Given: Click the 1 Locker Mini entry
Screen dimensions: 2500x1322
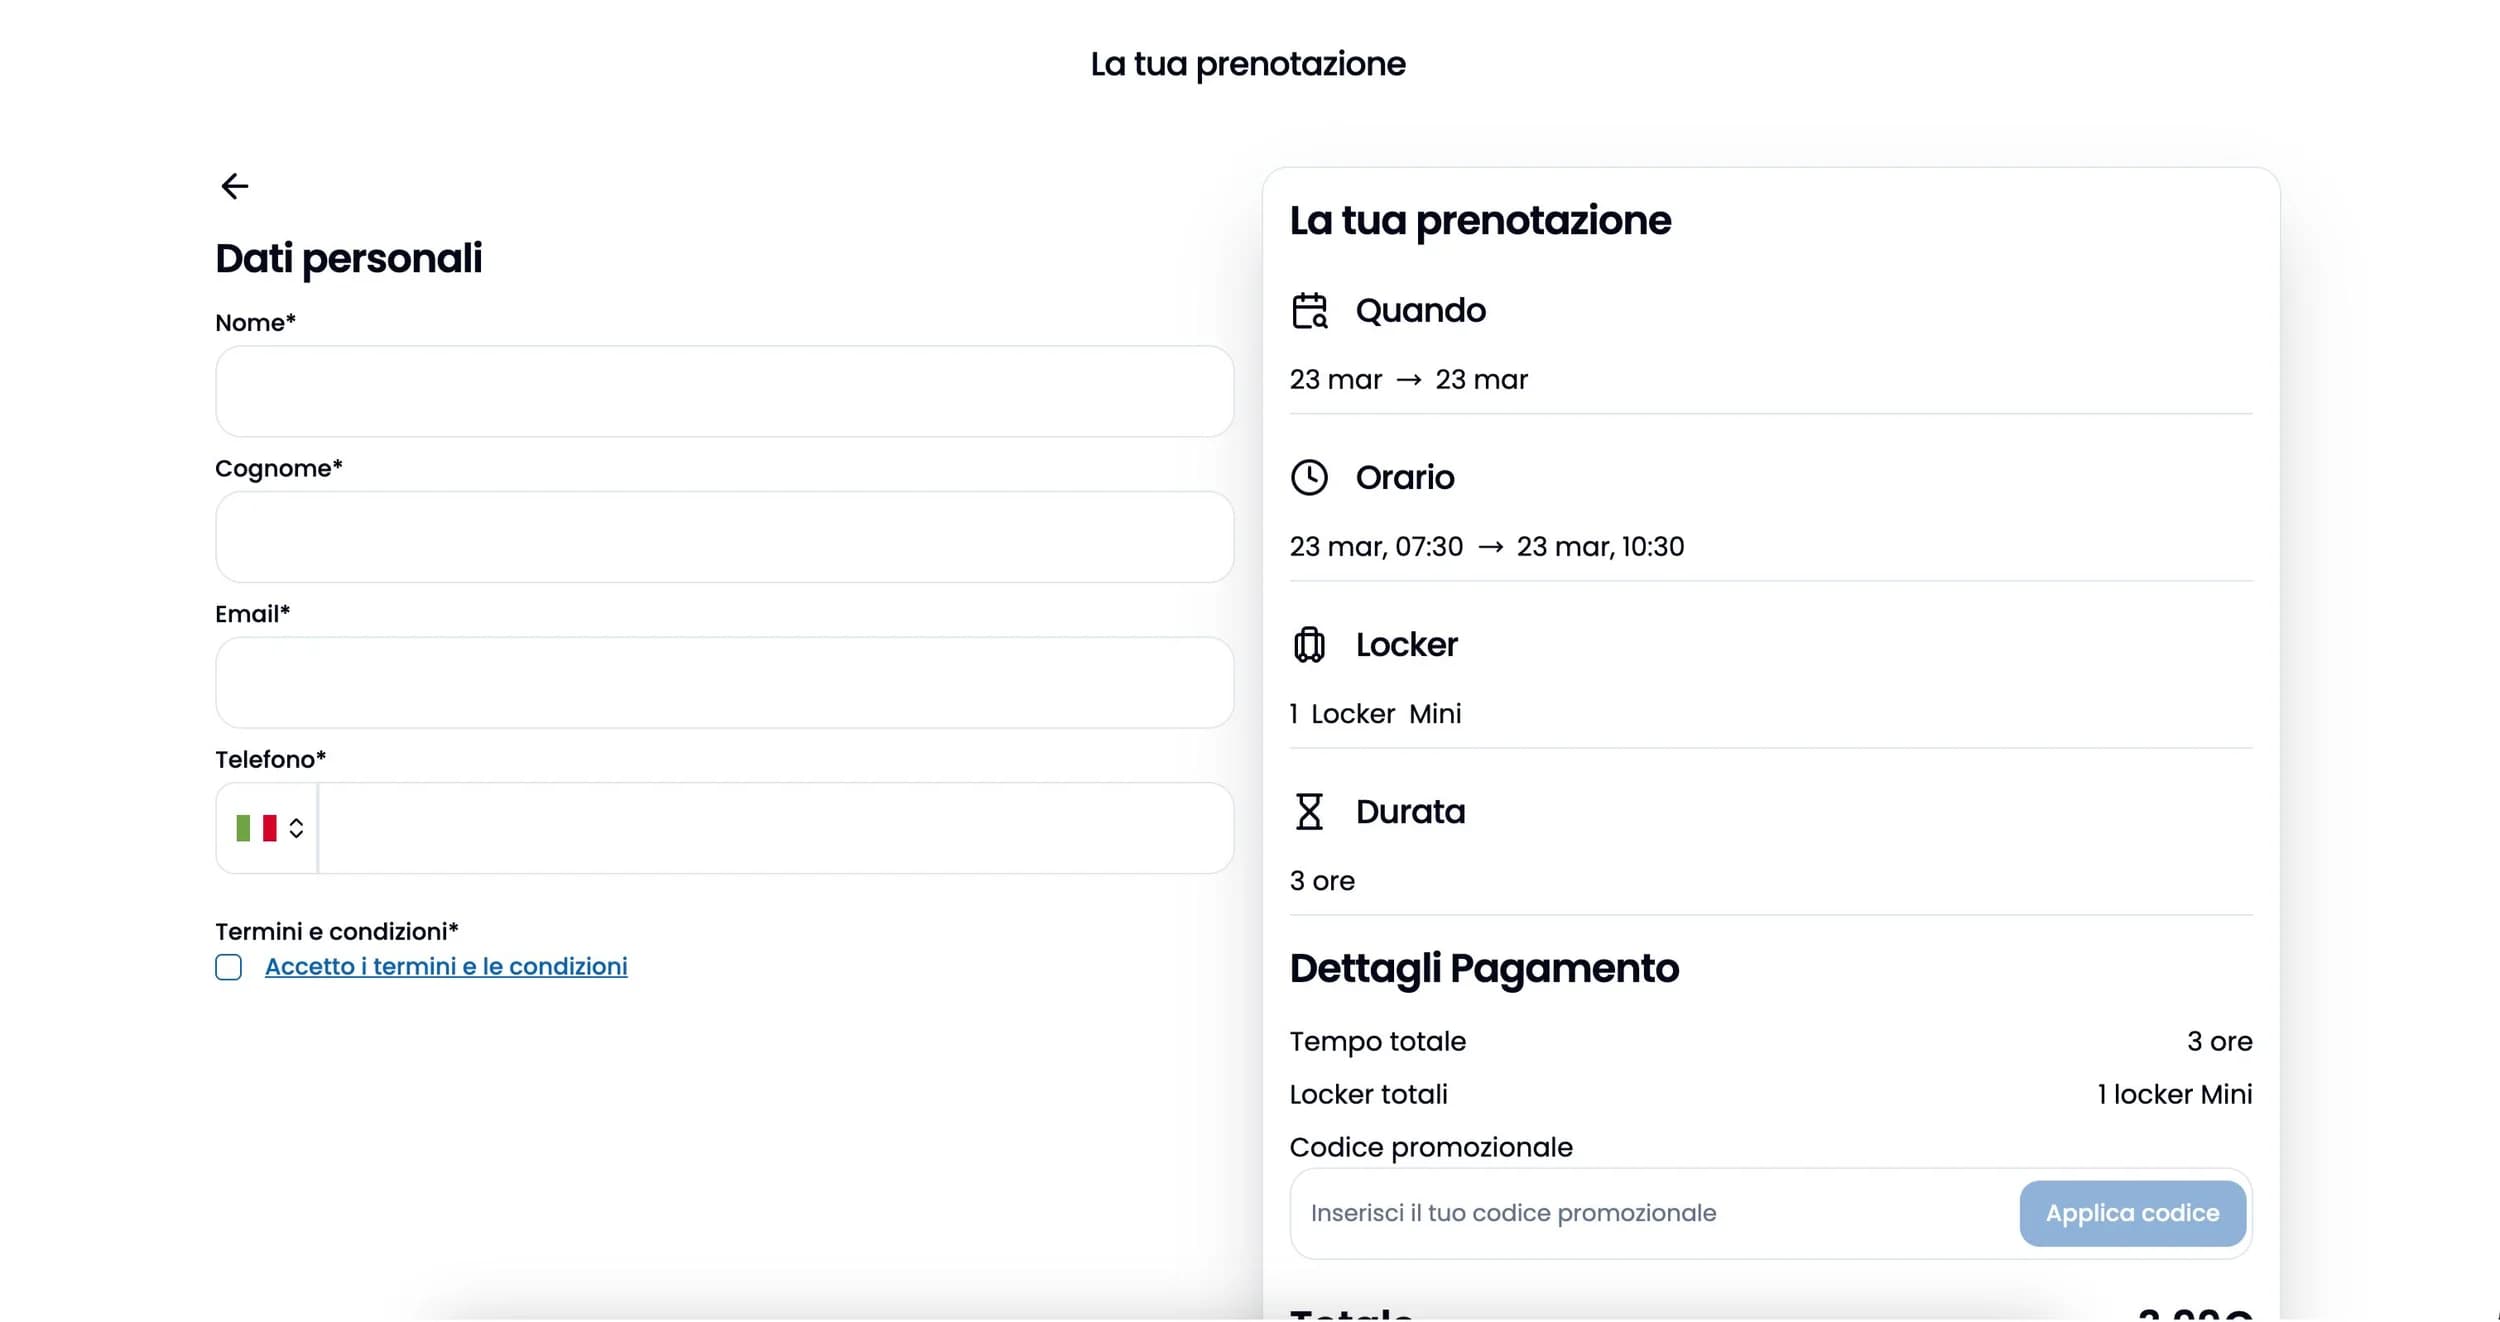Looking at the screenshot, I should (x=1375, y=714).
